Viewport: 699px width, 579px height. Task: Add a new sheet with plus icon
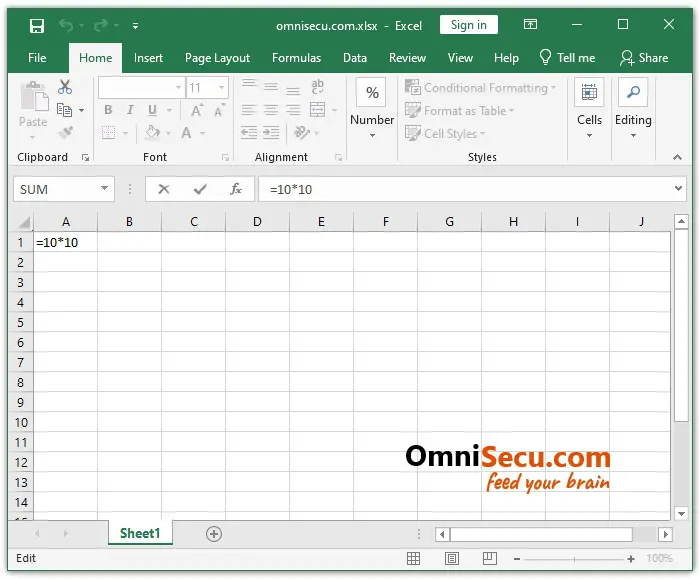point(213,534)
